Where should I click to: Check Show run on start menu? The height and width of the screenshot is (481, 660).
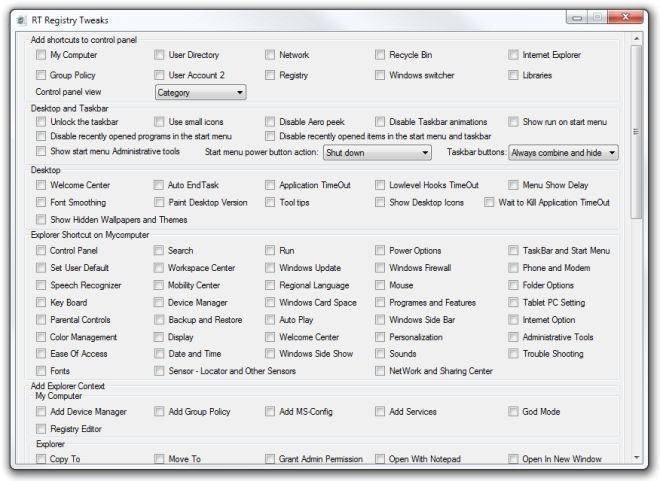[513, 122]
